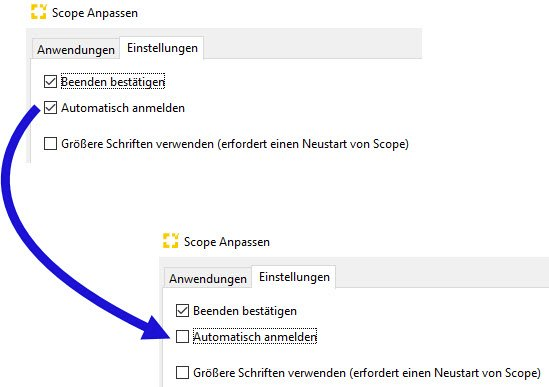Uncheck "Automatisch anmelden" in the upper dialog
Viewport: 549px width, 387px height.
50,108
